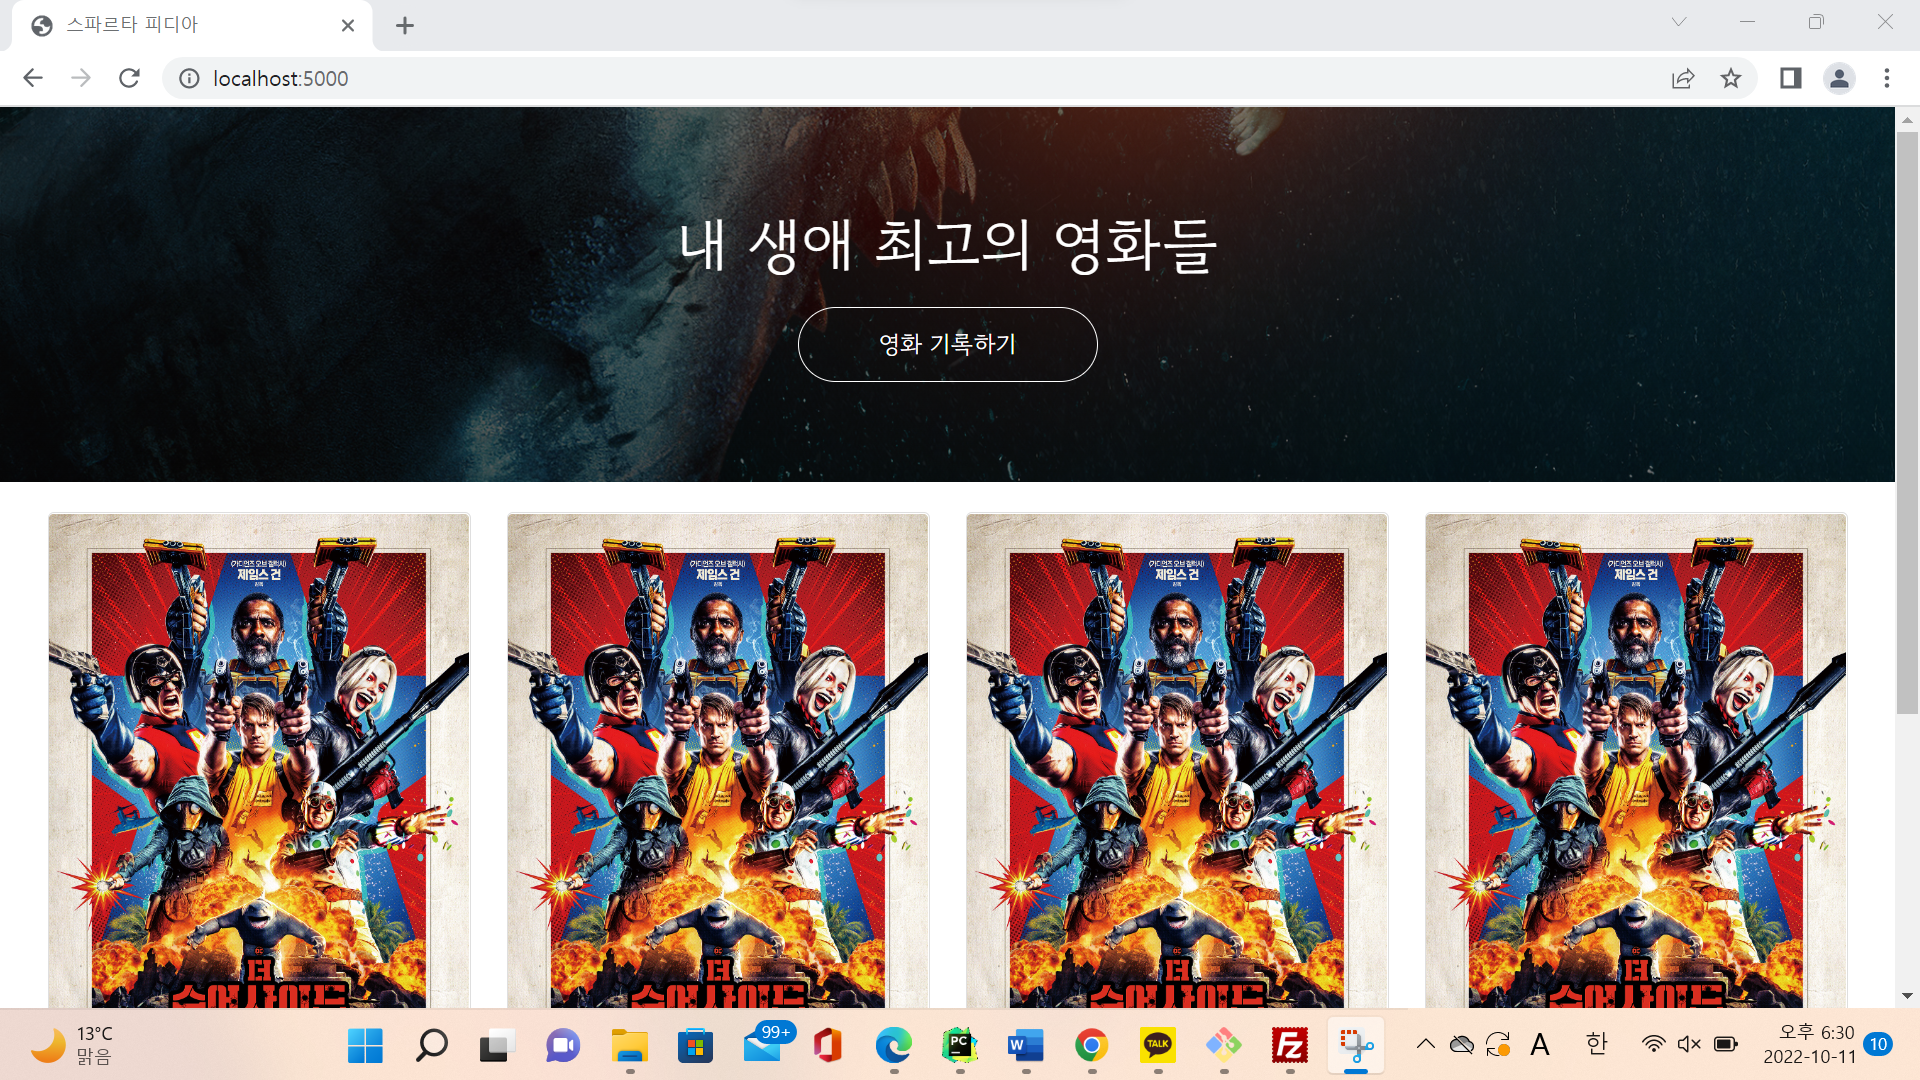Go back to previous page
1920x1080 pixels.
[33, 78]
